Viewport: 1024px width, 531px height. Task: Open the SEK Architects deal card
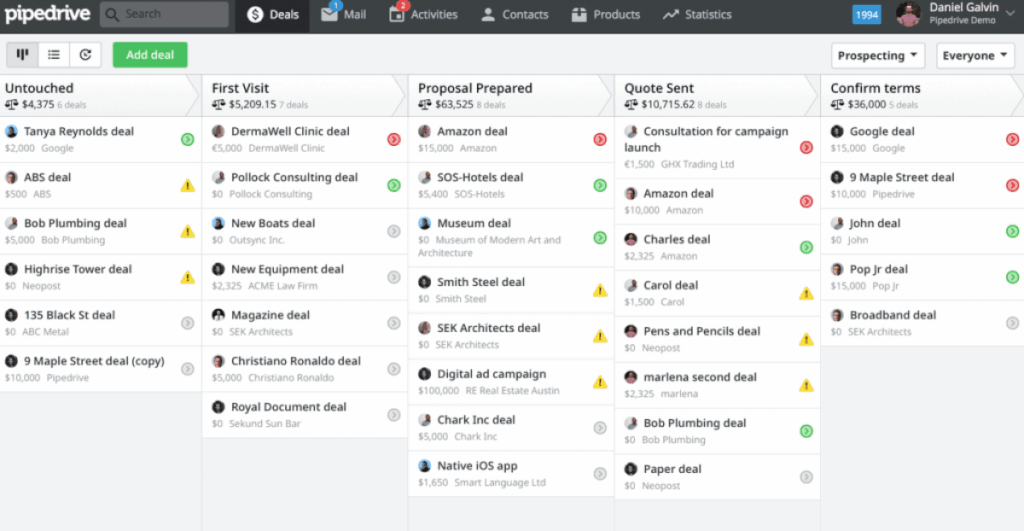click(x=511, y=336)
